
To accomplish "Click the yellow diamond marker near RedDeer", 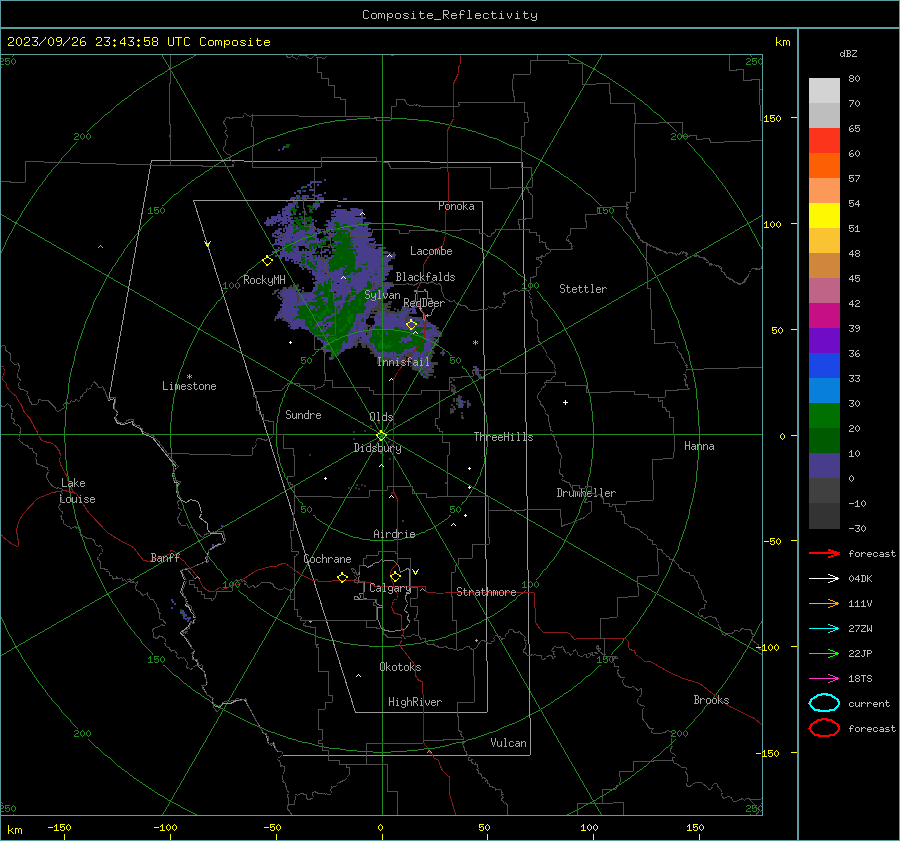I will click(x=412, y=325).
